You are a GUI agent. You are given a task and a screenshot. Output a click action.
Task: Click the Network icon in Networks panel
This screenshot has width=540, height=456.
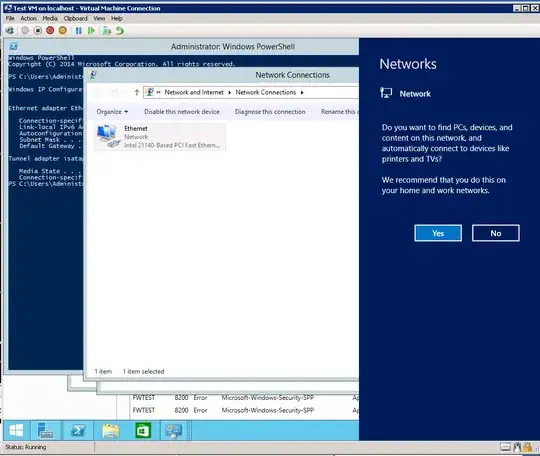pos(386,93)
